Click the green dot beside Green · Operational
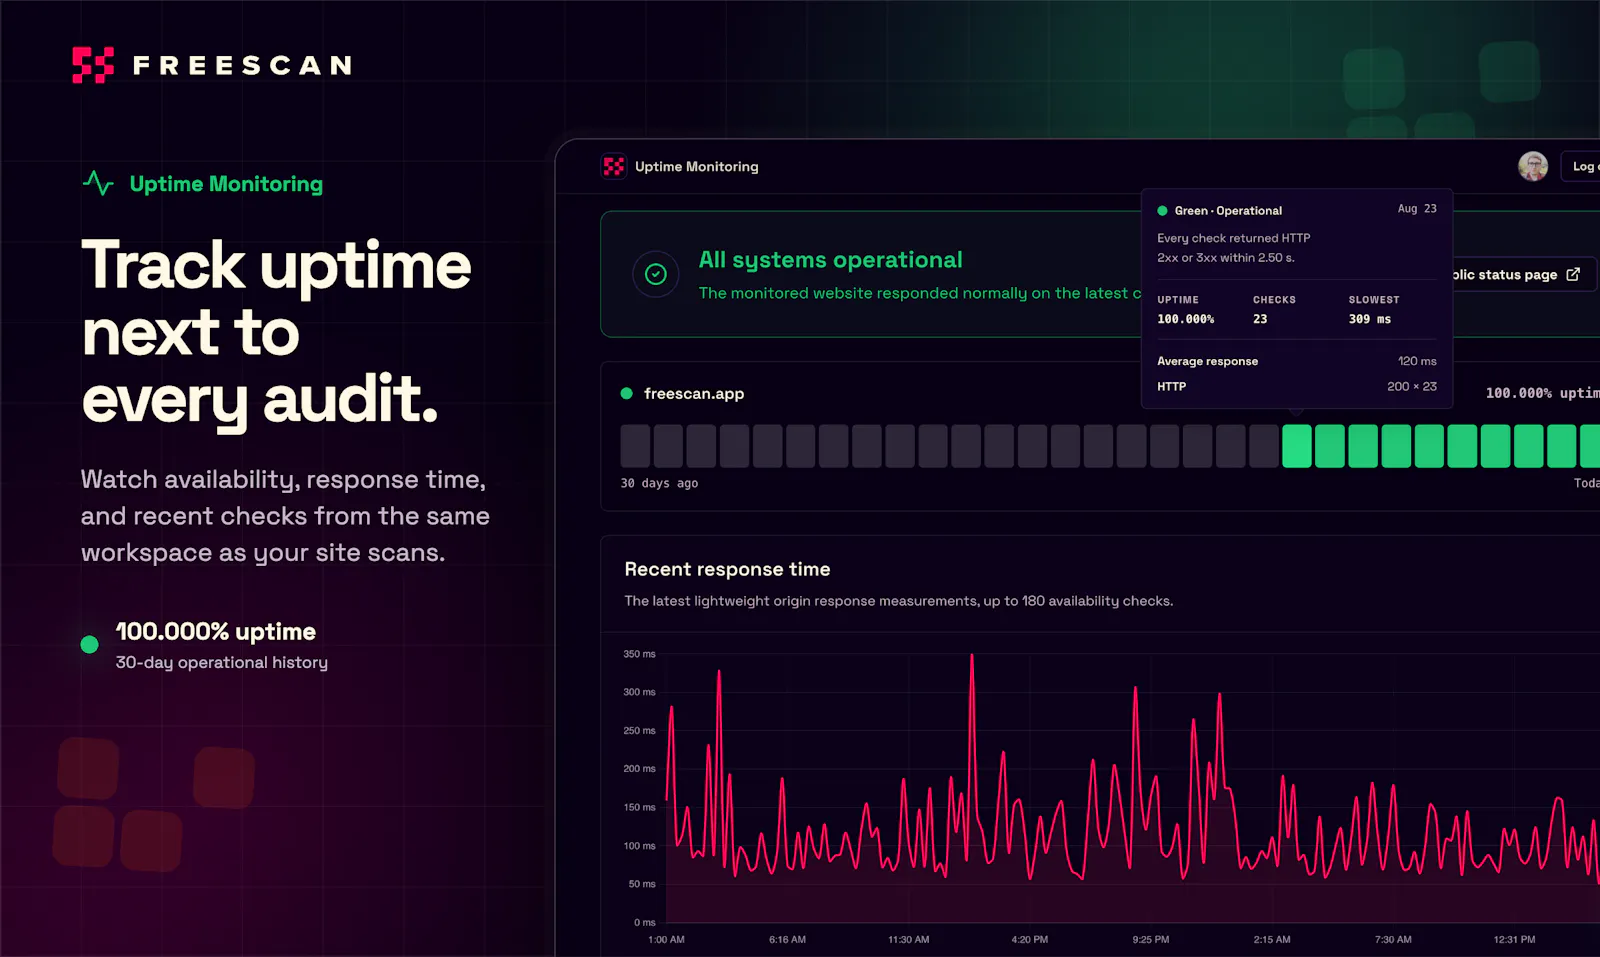Viewport: 1600px width, 957px height. tap(1162, 211)
